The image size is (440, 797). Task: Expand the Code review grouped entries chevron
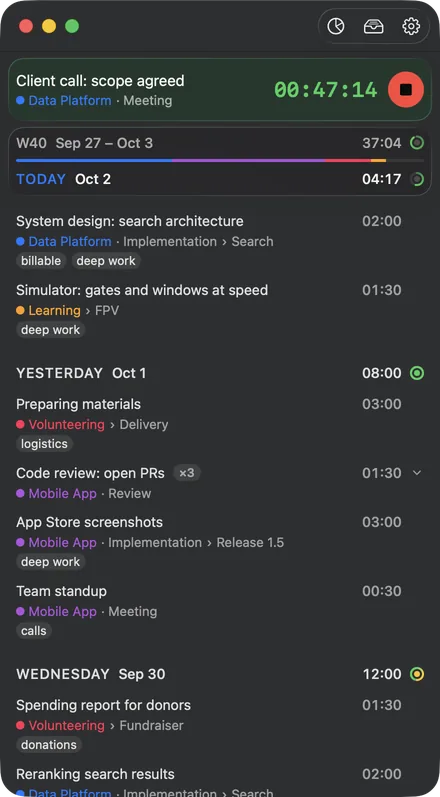coord(417,473)
